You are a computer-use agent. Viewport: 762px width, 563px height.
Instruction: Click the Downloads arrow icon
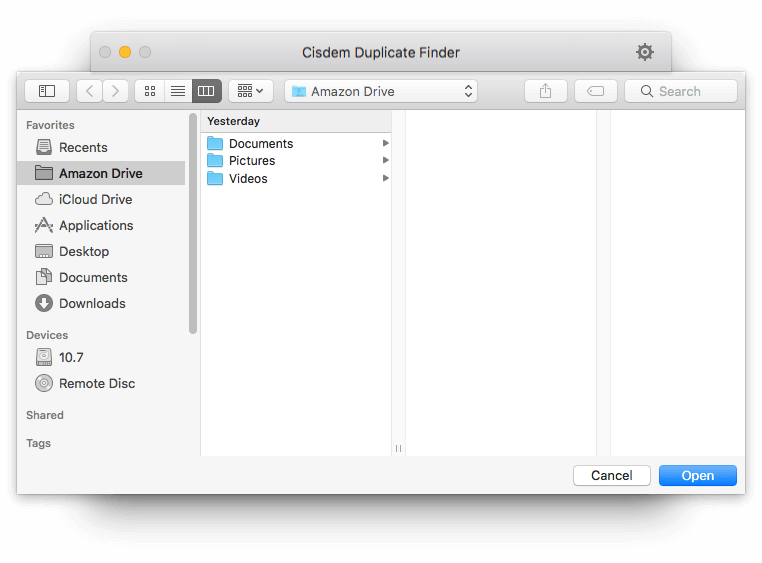[44, 303]
